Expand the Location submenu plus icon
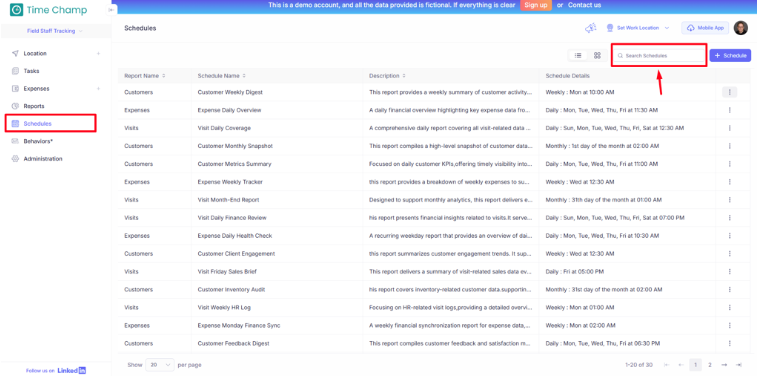This screenshot has width=757, height=380. (98, 54)
